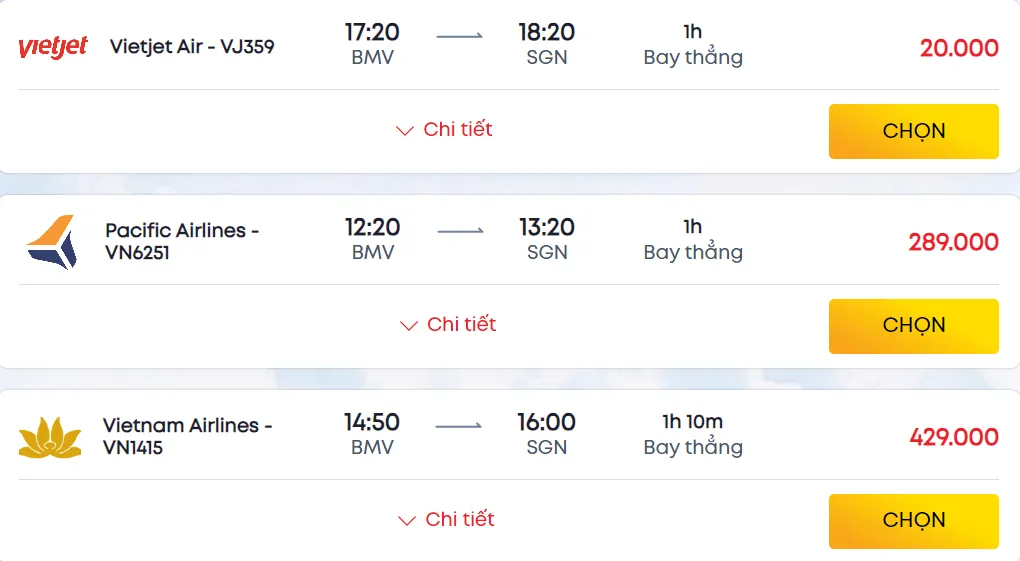Screen dimensions: 1020x561
Task: Click the arrow between 12:20 and 13:20
Action: point(461,231)
